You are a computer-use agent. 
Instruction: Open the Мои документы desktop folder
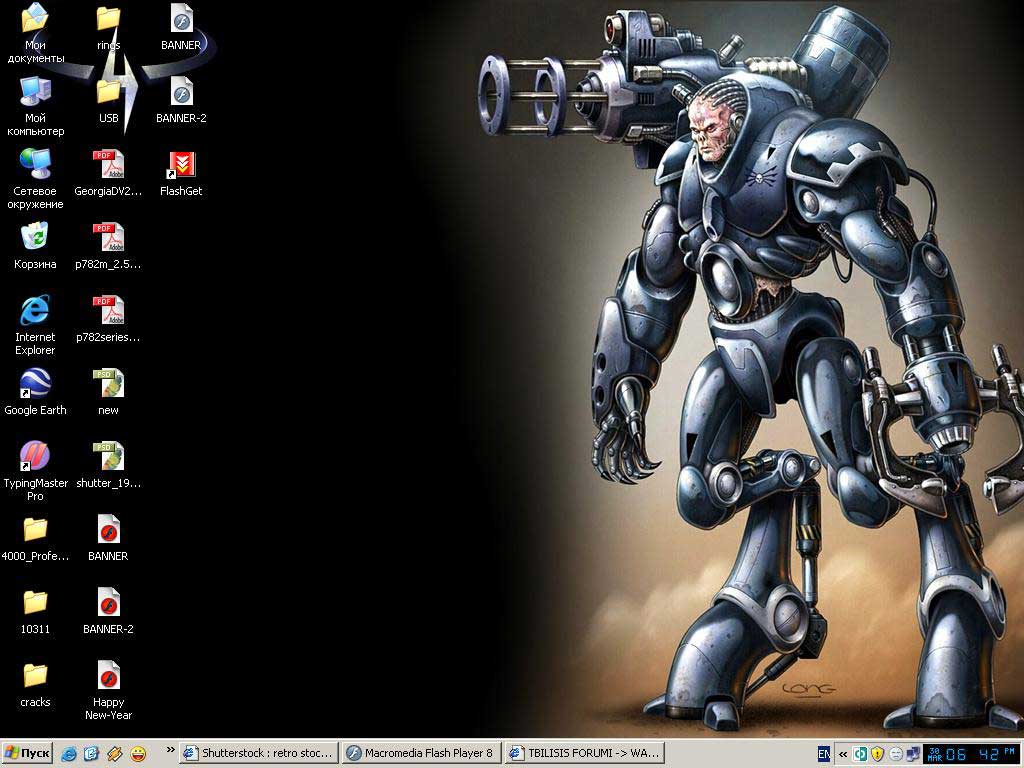point(35,33)
